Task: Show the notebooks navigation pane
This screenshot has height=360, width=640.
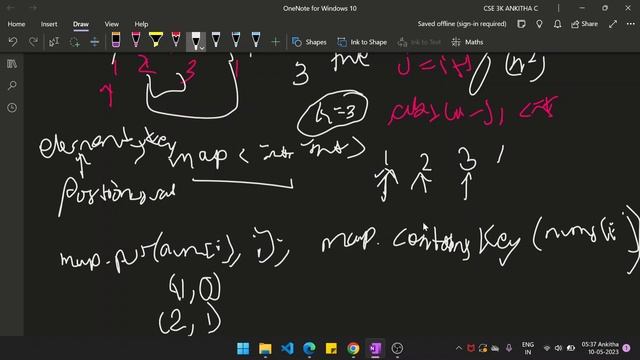Action: point(12,64)
